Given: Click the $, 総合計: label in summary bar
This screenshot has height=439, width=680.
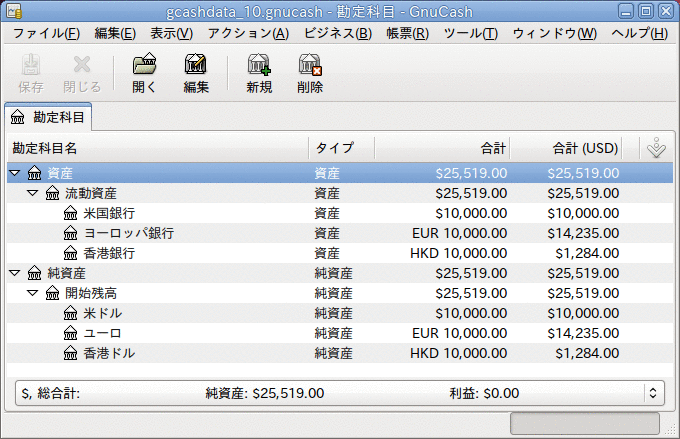Looking at the screenshot, I should click(x=50, y=393).
